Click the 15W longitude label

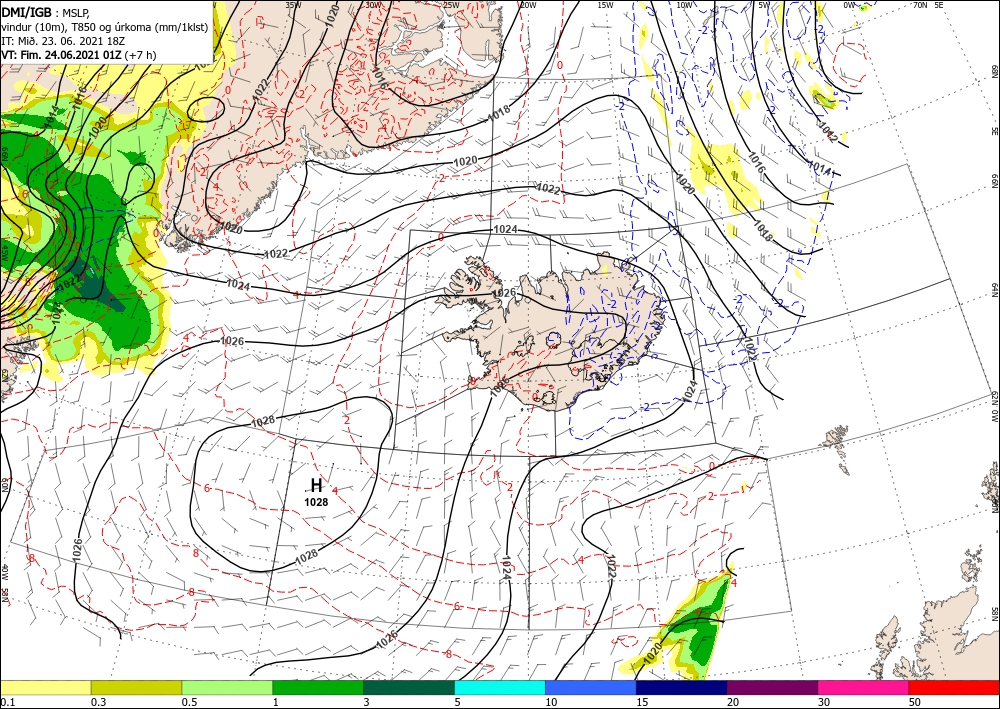tap(605, 5)
